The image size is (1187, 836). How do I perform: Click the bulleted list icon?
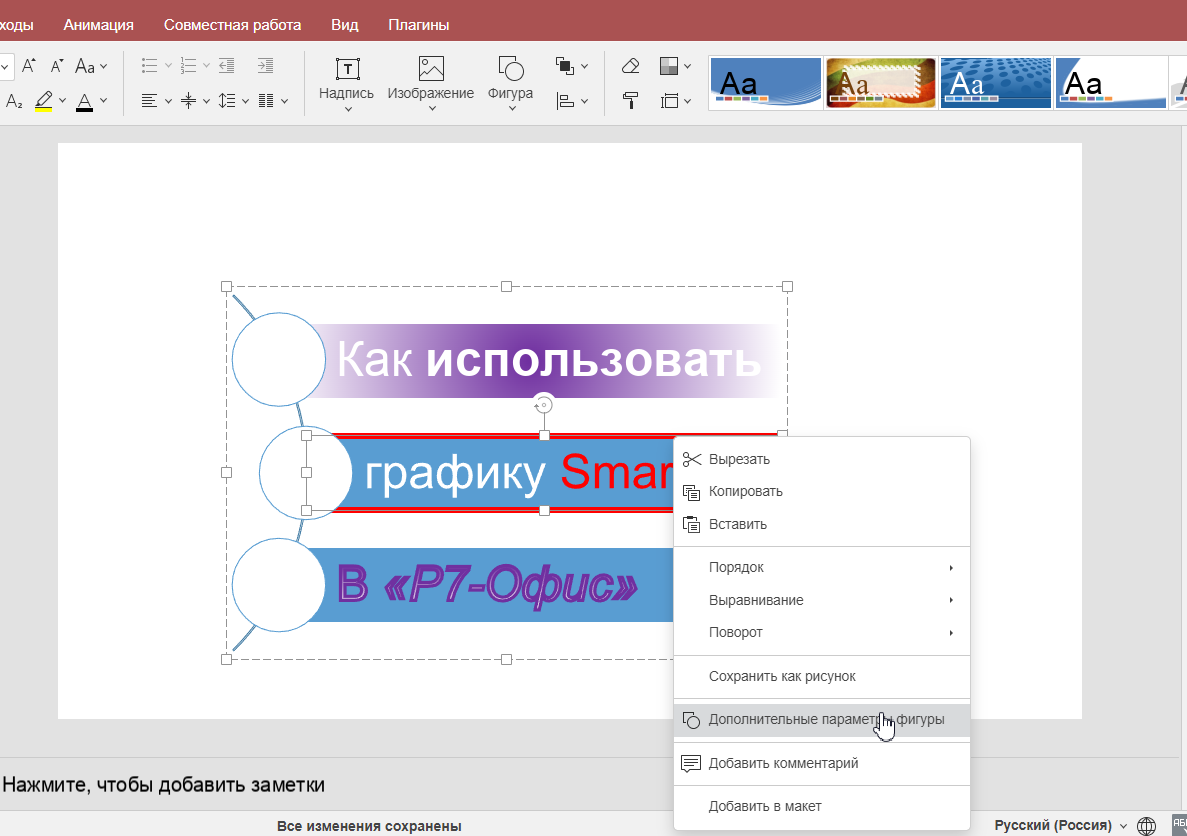pyautogui.click(x=150, y=66)
